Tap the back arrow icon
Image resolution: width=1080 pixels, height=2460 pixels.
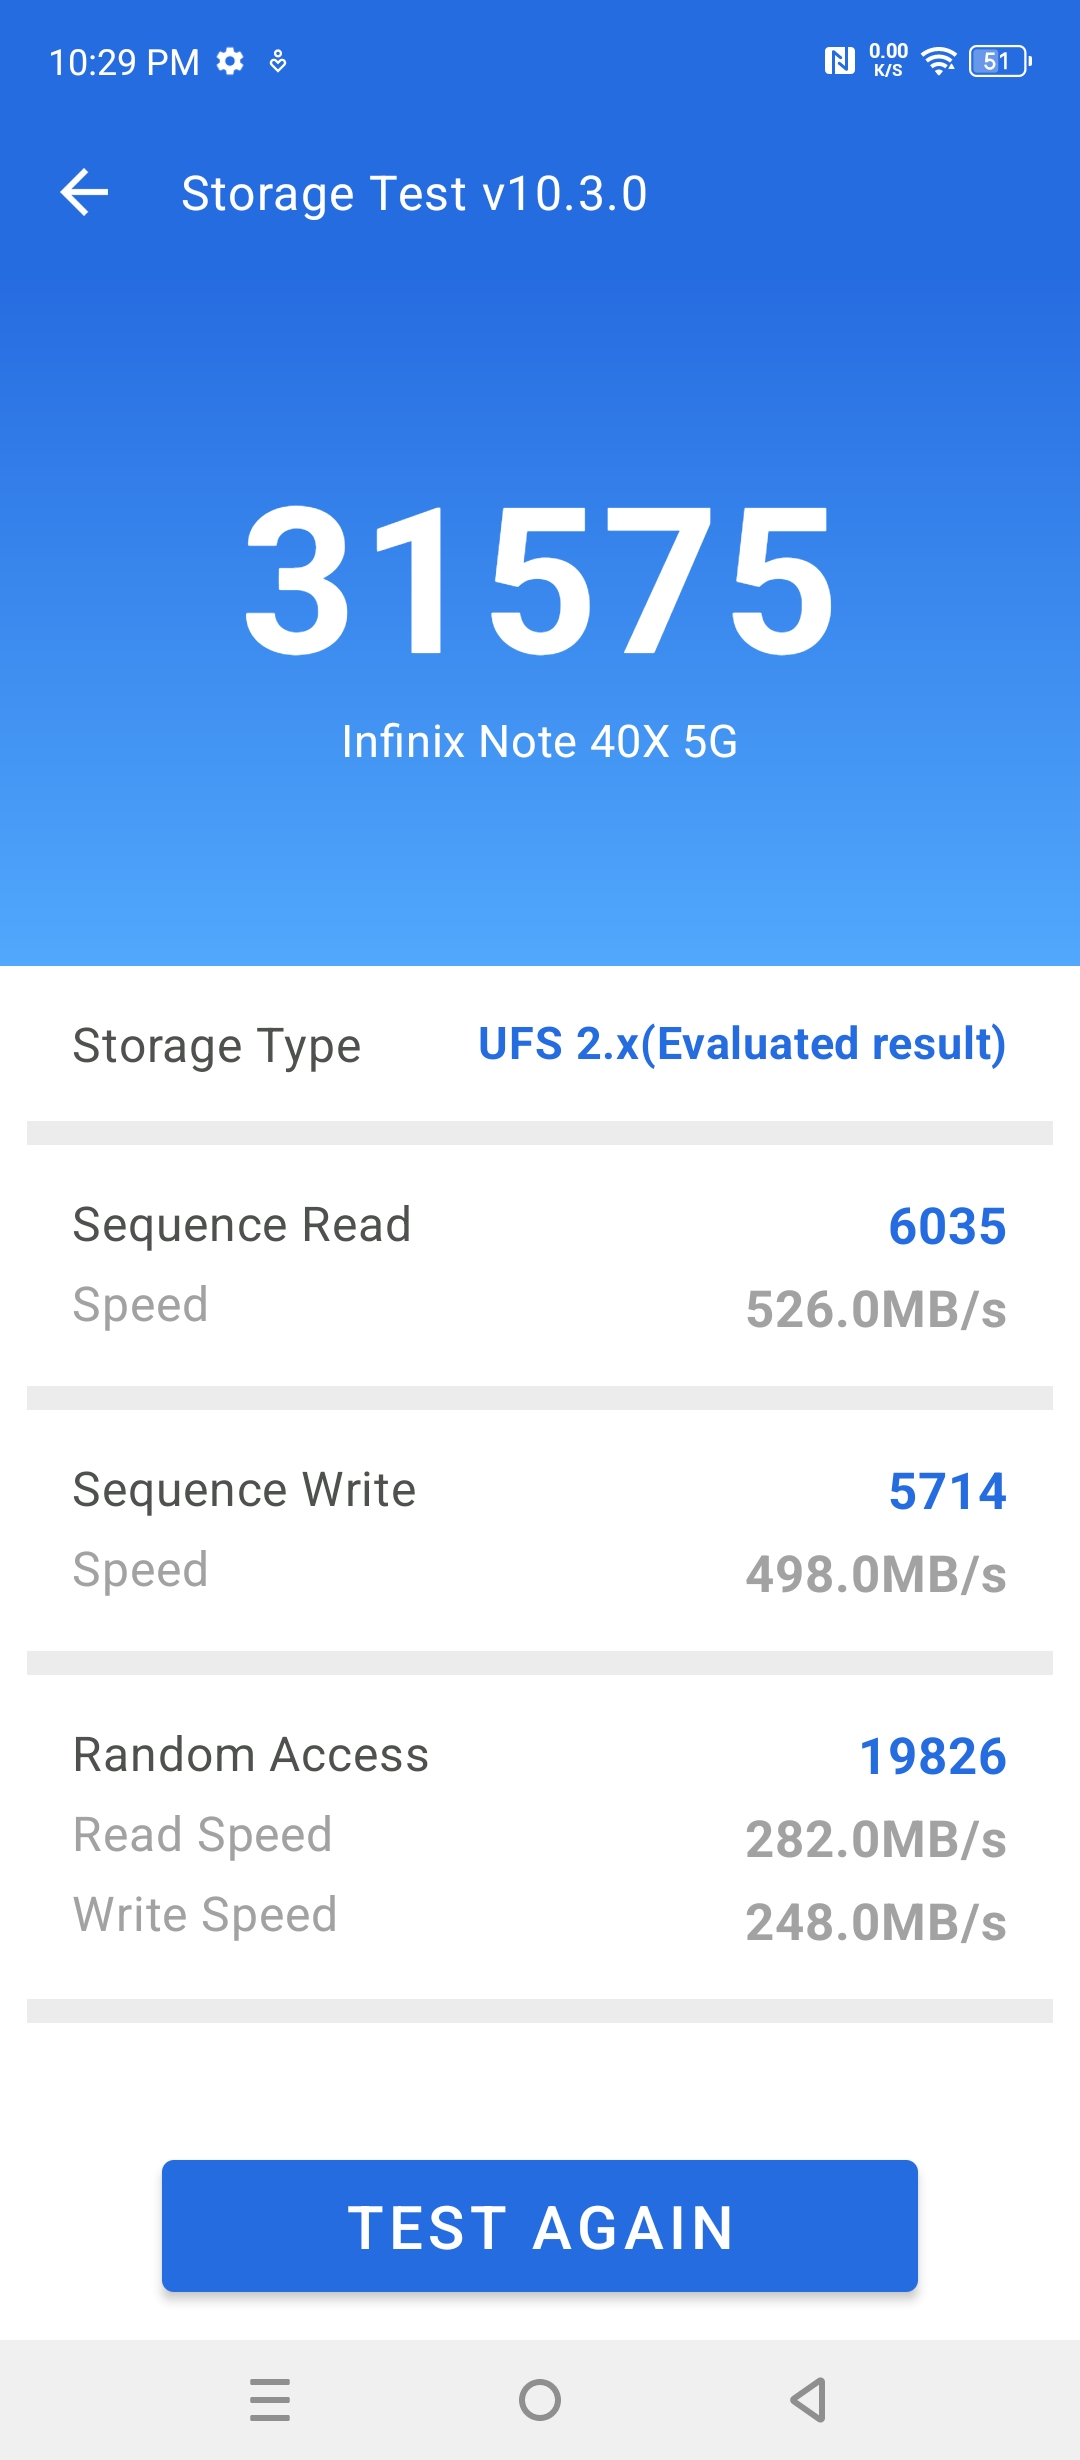pyautogui.click(x=85, y=192)
